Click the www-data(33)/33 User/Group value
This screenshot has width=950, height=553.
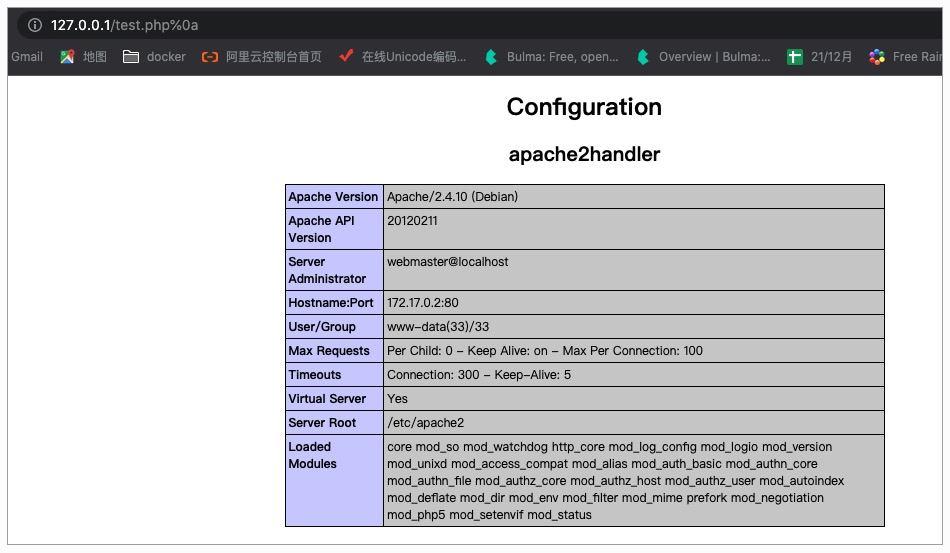pos(438,327)
